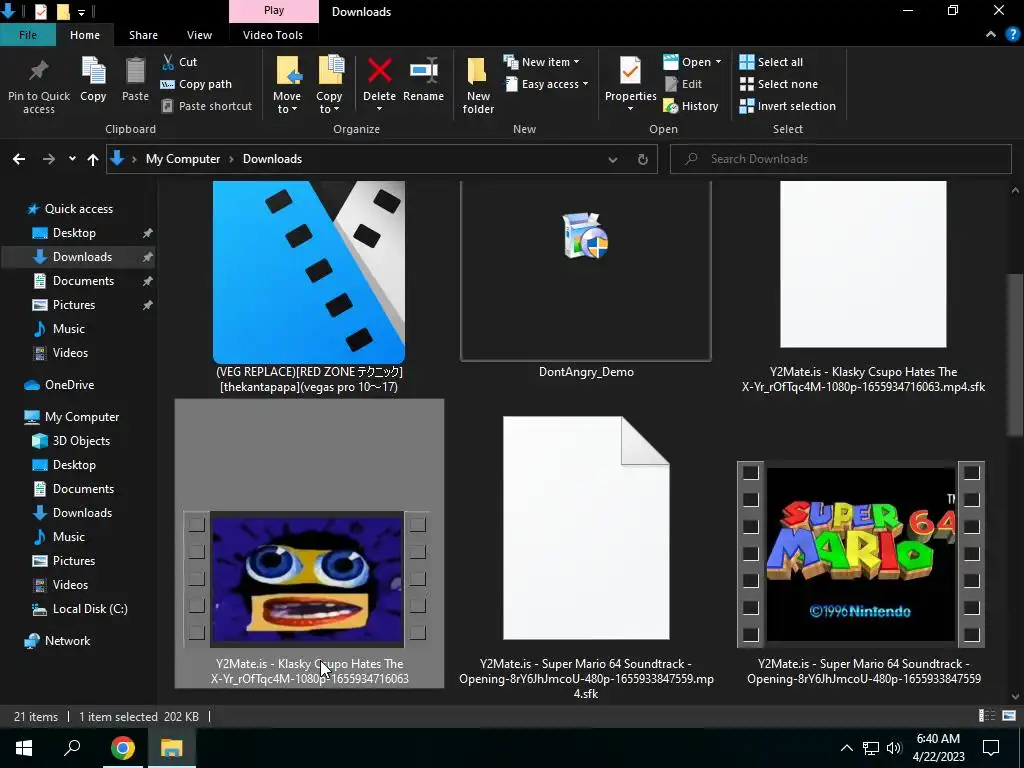Open the File menu
Viewport: 1024px width, 768px height.
click(28, 35)
